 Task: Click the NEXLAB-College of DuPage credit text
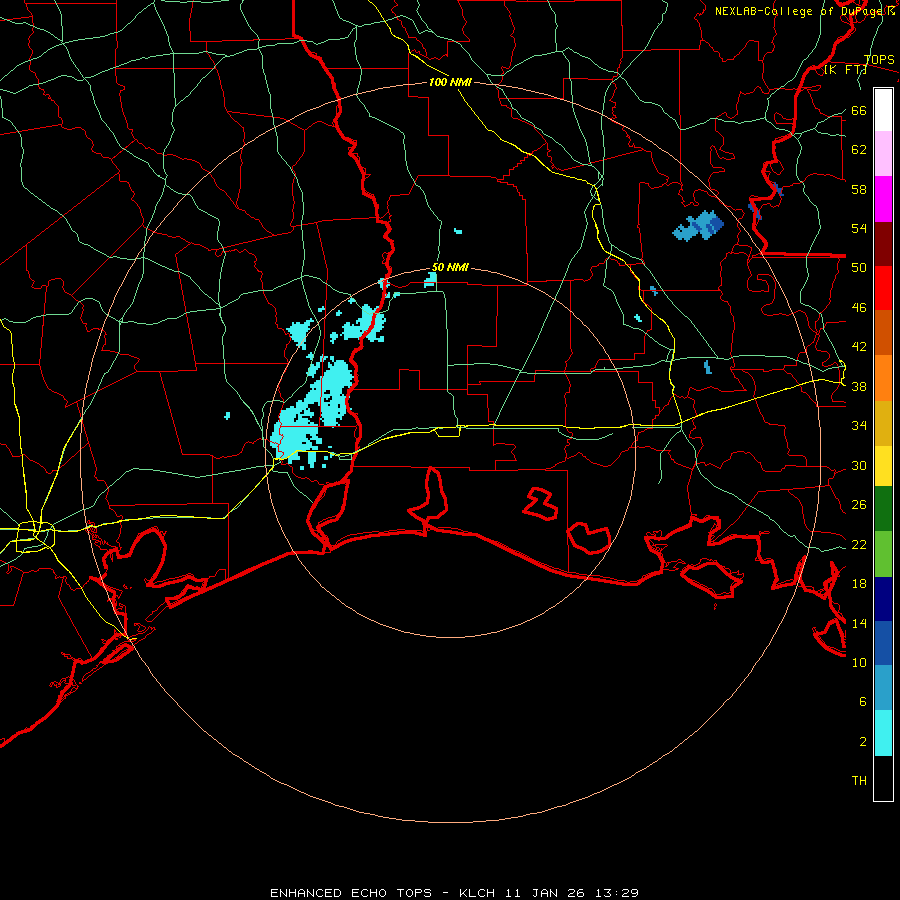[805, 11]
